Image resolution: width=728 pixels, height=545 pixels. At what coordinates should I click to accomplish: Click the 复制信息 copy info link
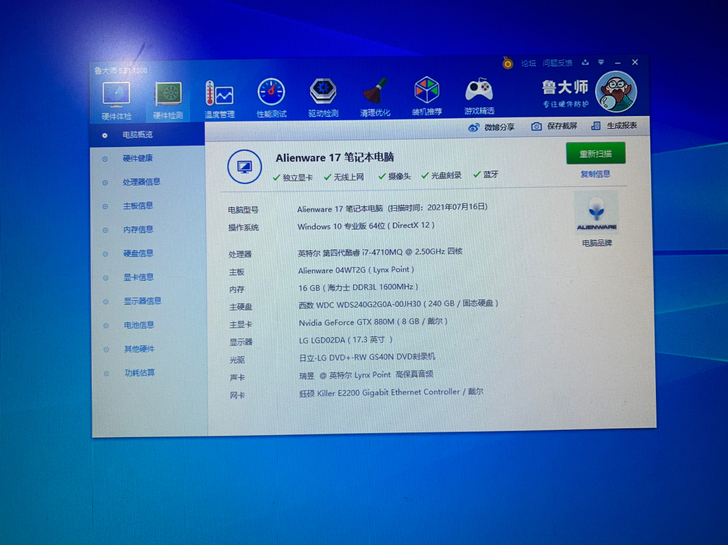595,174
